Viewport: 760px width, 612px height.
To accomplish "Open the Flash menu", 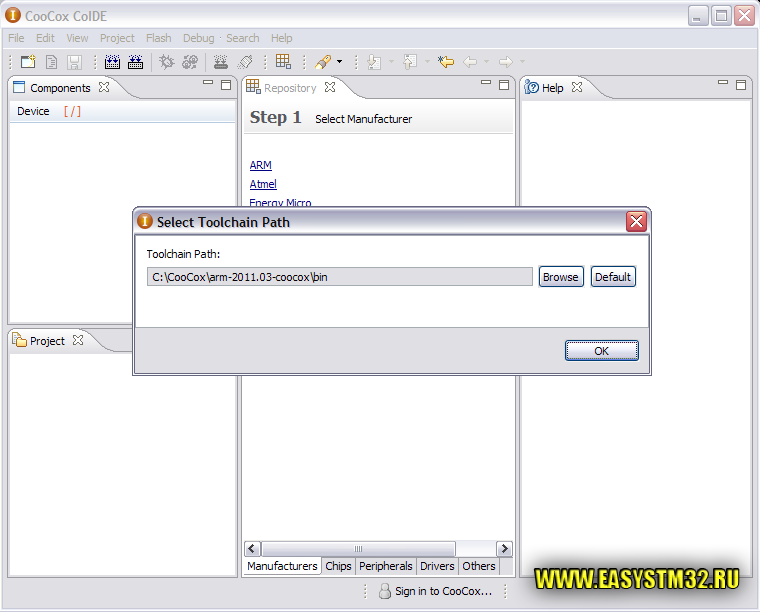I will click(158, 38).
